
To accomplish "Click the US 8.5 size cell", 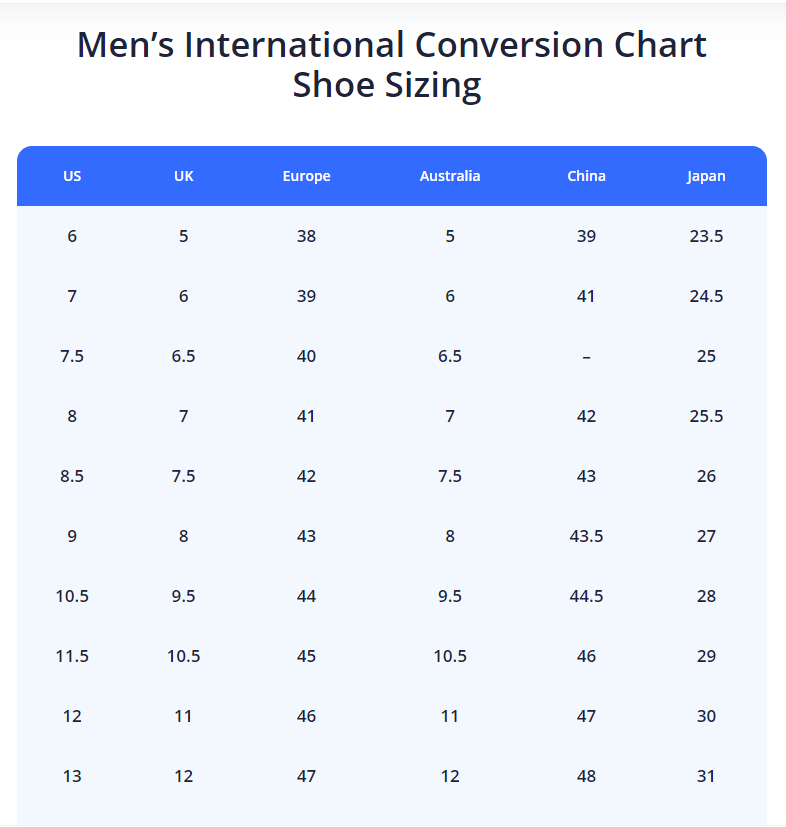I will tap(72, 476).
